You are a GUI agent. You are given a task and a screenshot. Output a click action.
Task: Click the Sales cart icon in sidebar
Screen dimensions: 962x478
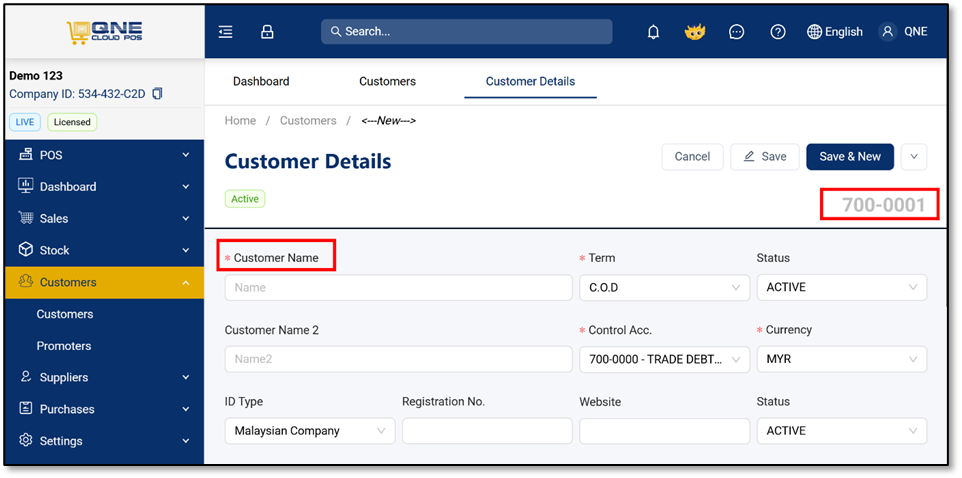pos(26,218)
